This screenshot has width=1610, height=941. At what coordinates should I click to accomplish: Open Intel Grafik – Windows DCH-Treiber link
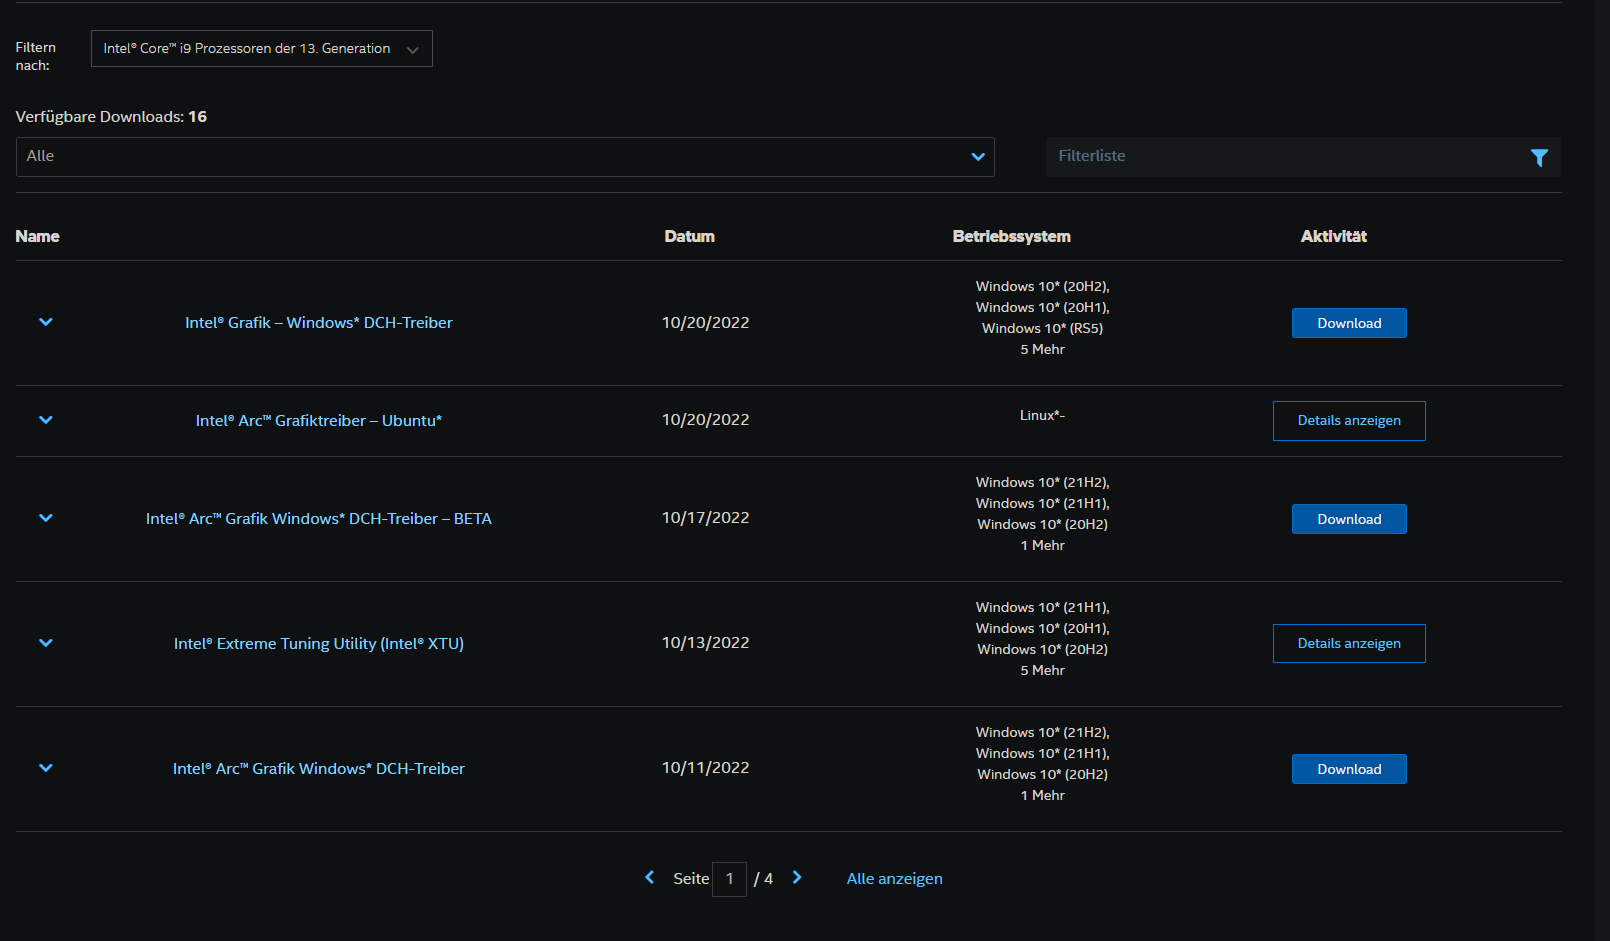(x=319, y=323)
